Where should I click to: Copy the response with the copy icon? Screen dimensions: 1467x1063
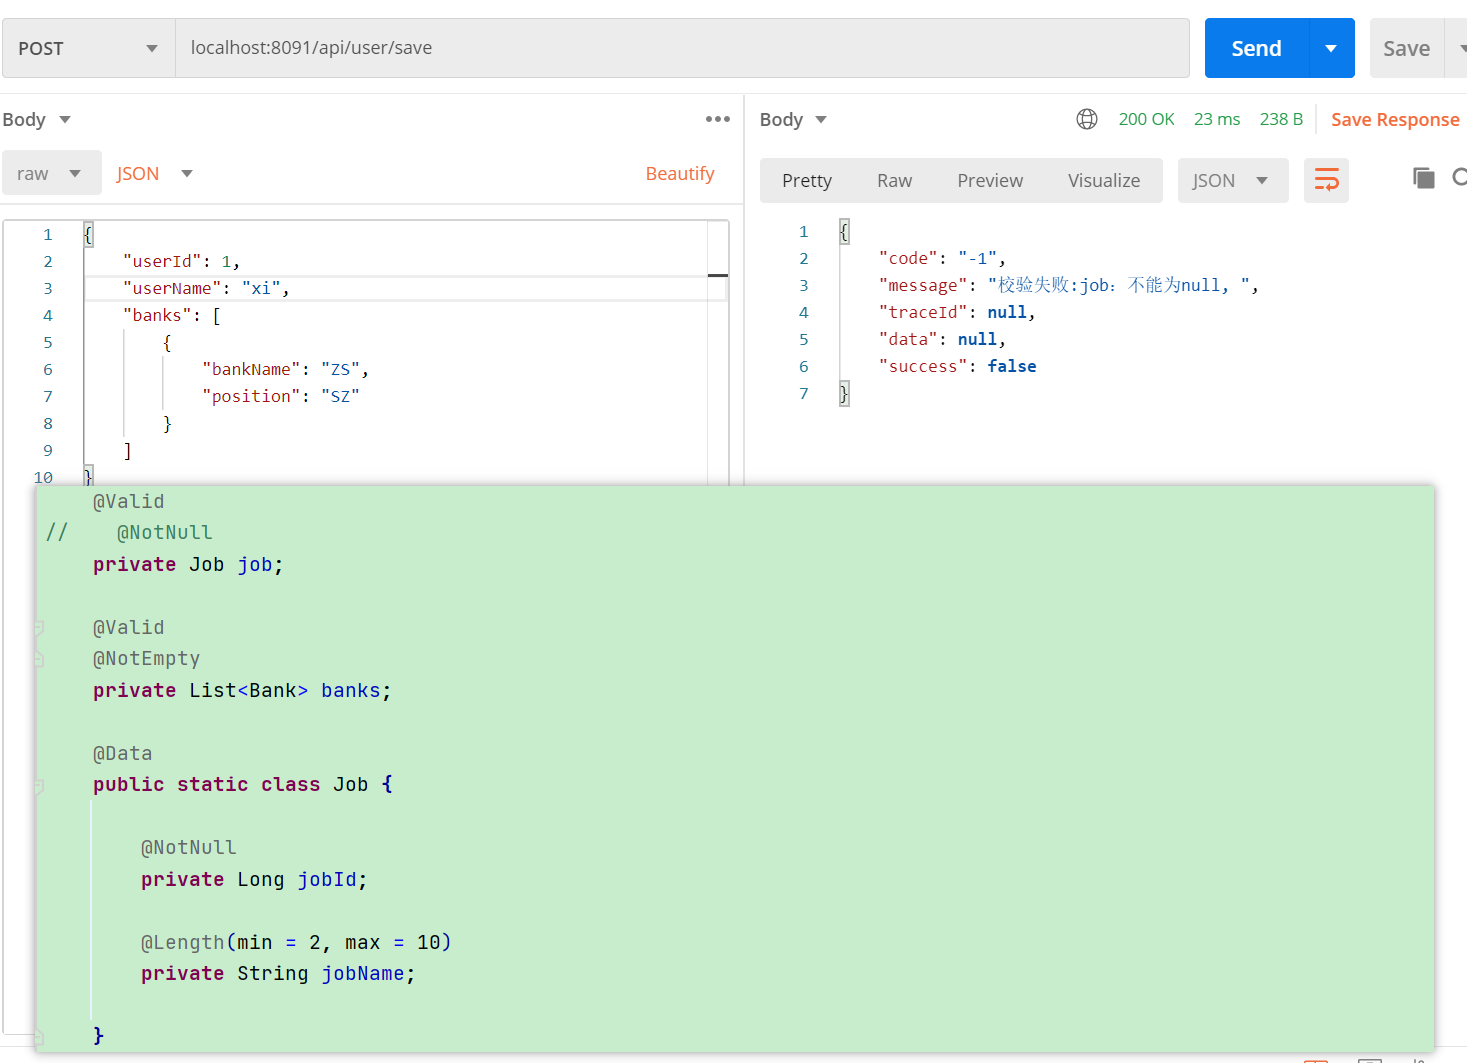coord(1423,178)
